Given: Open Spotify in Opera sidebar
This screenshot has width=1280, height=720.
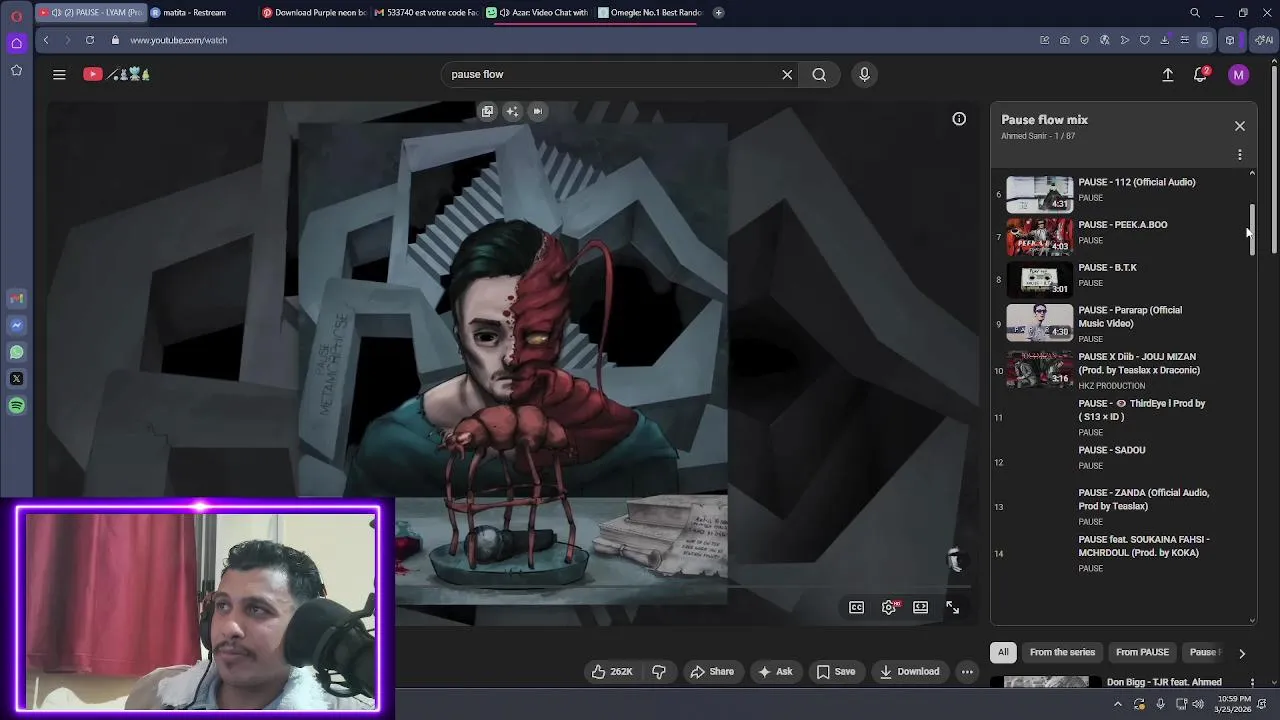Looking at the screenshot, I should tap(16, 406).
